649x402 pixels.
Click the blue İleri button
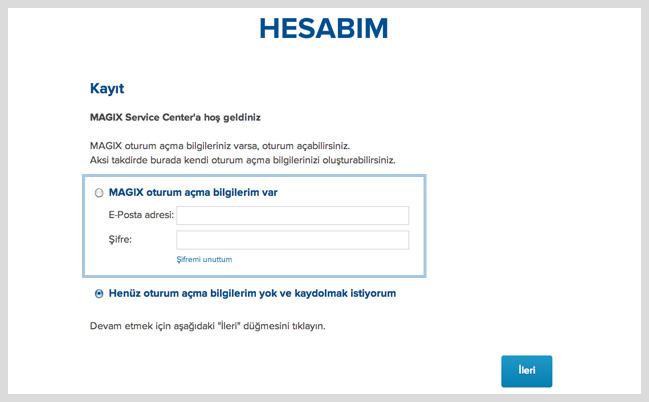click(526, 371)
